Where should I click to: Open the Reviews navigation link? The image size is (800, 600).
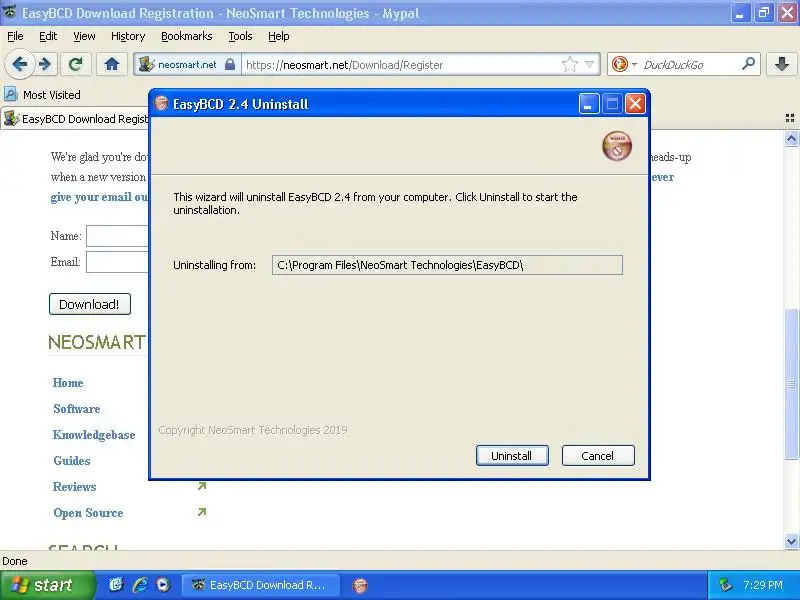point(74,487)
